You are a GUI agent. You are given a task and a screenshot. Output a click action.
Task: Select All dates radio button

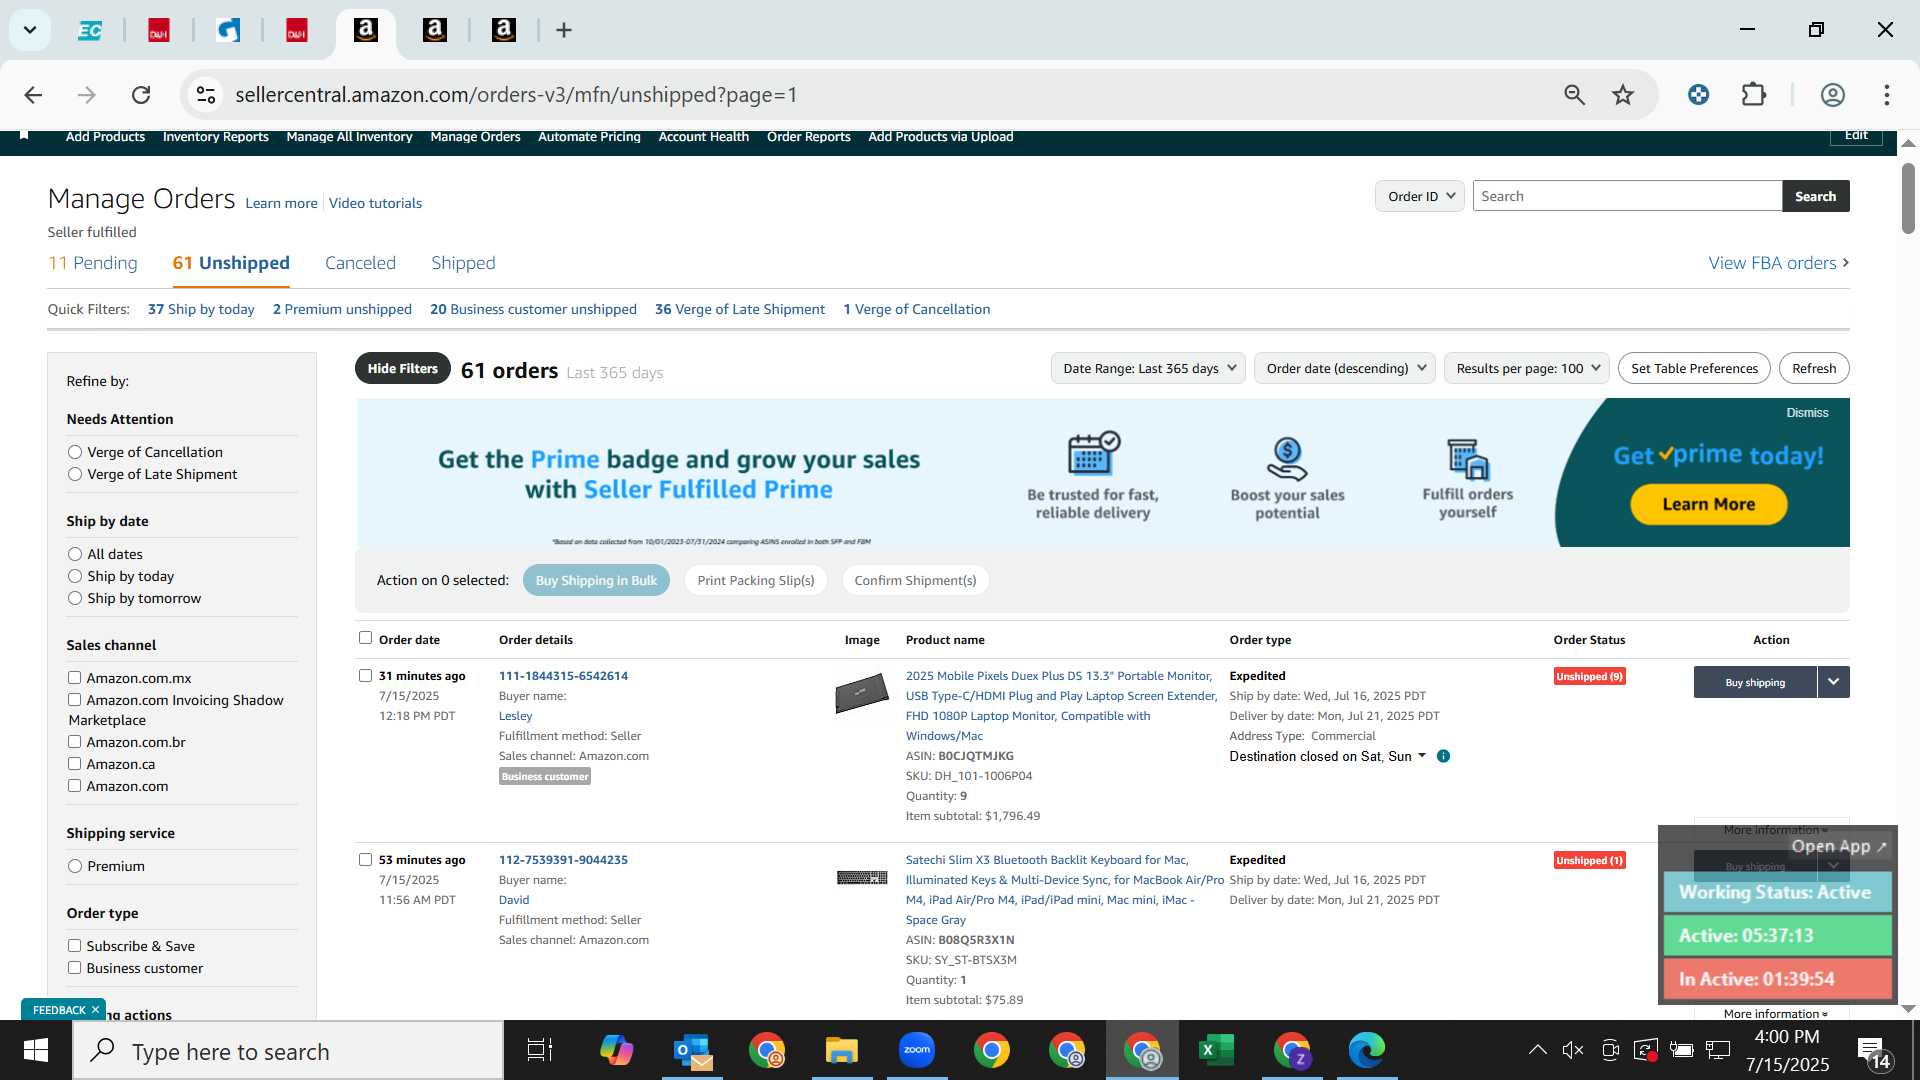[x=75, y=554]
